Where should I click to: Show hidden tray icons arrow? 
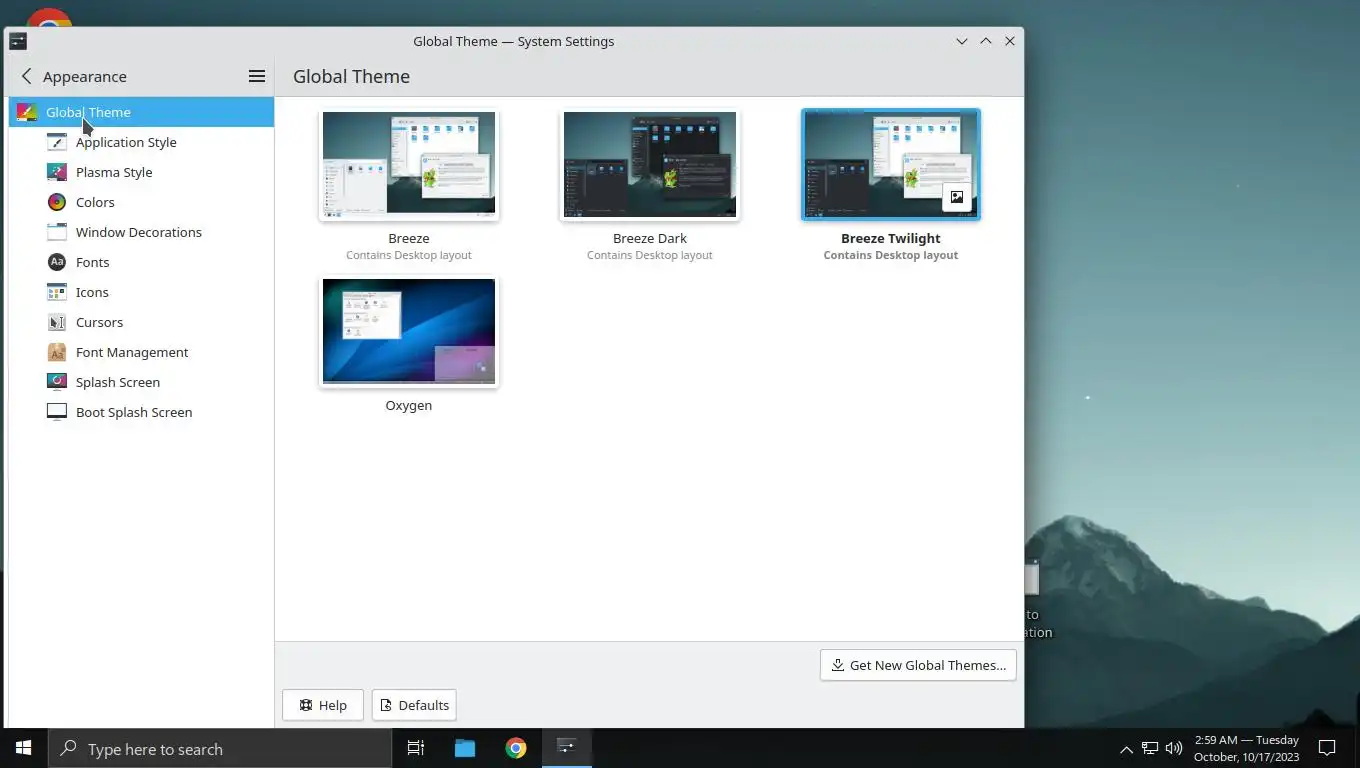pyautogui.click(x=1126, y=749)
